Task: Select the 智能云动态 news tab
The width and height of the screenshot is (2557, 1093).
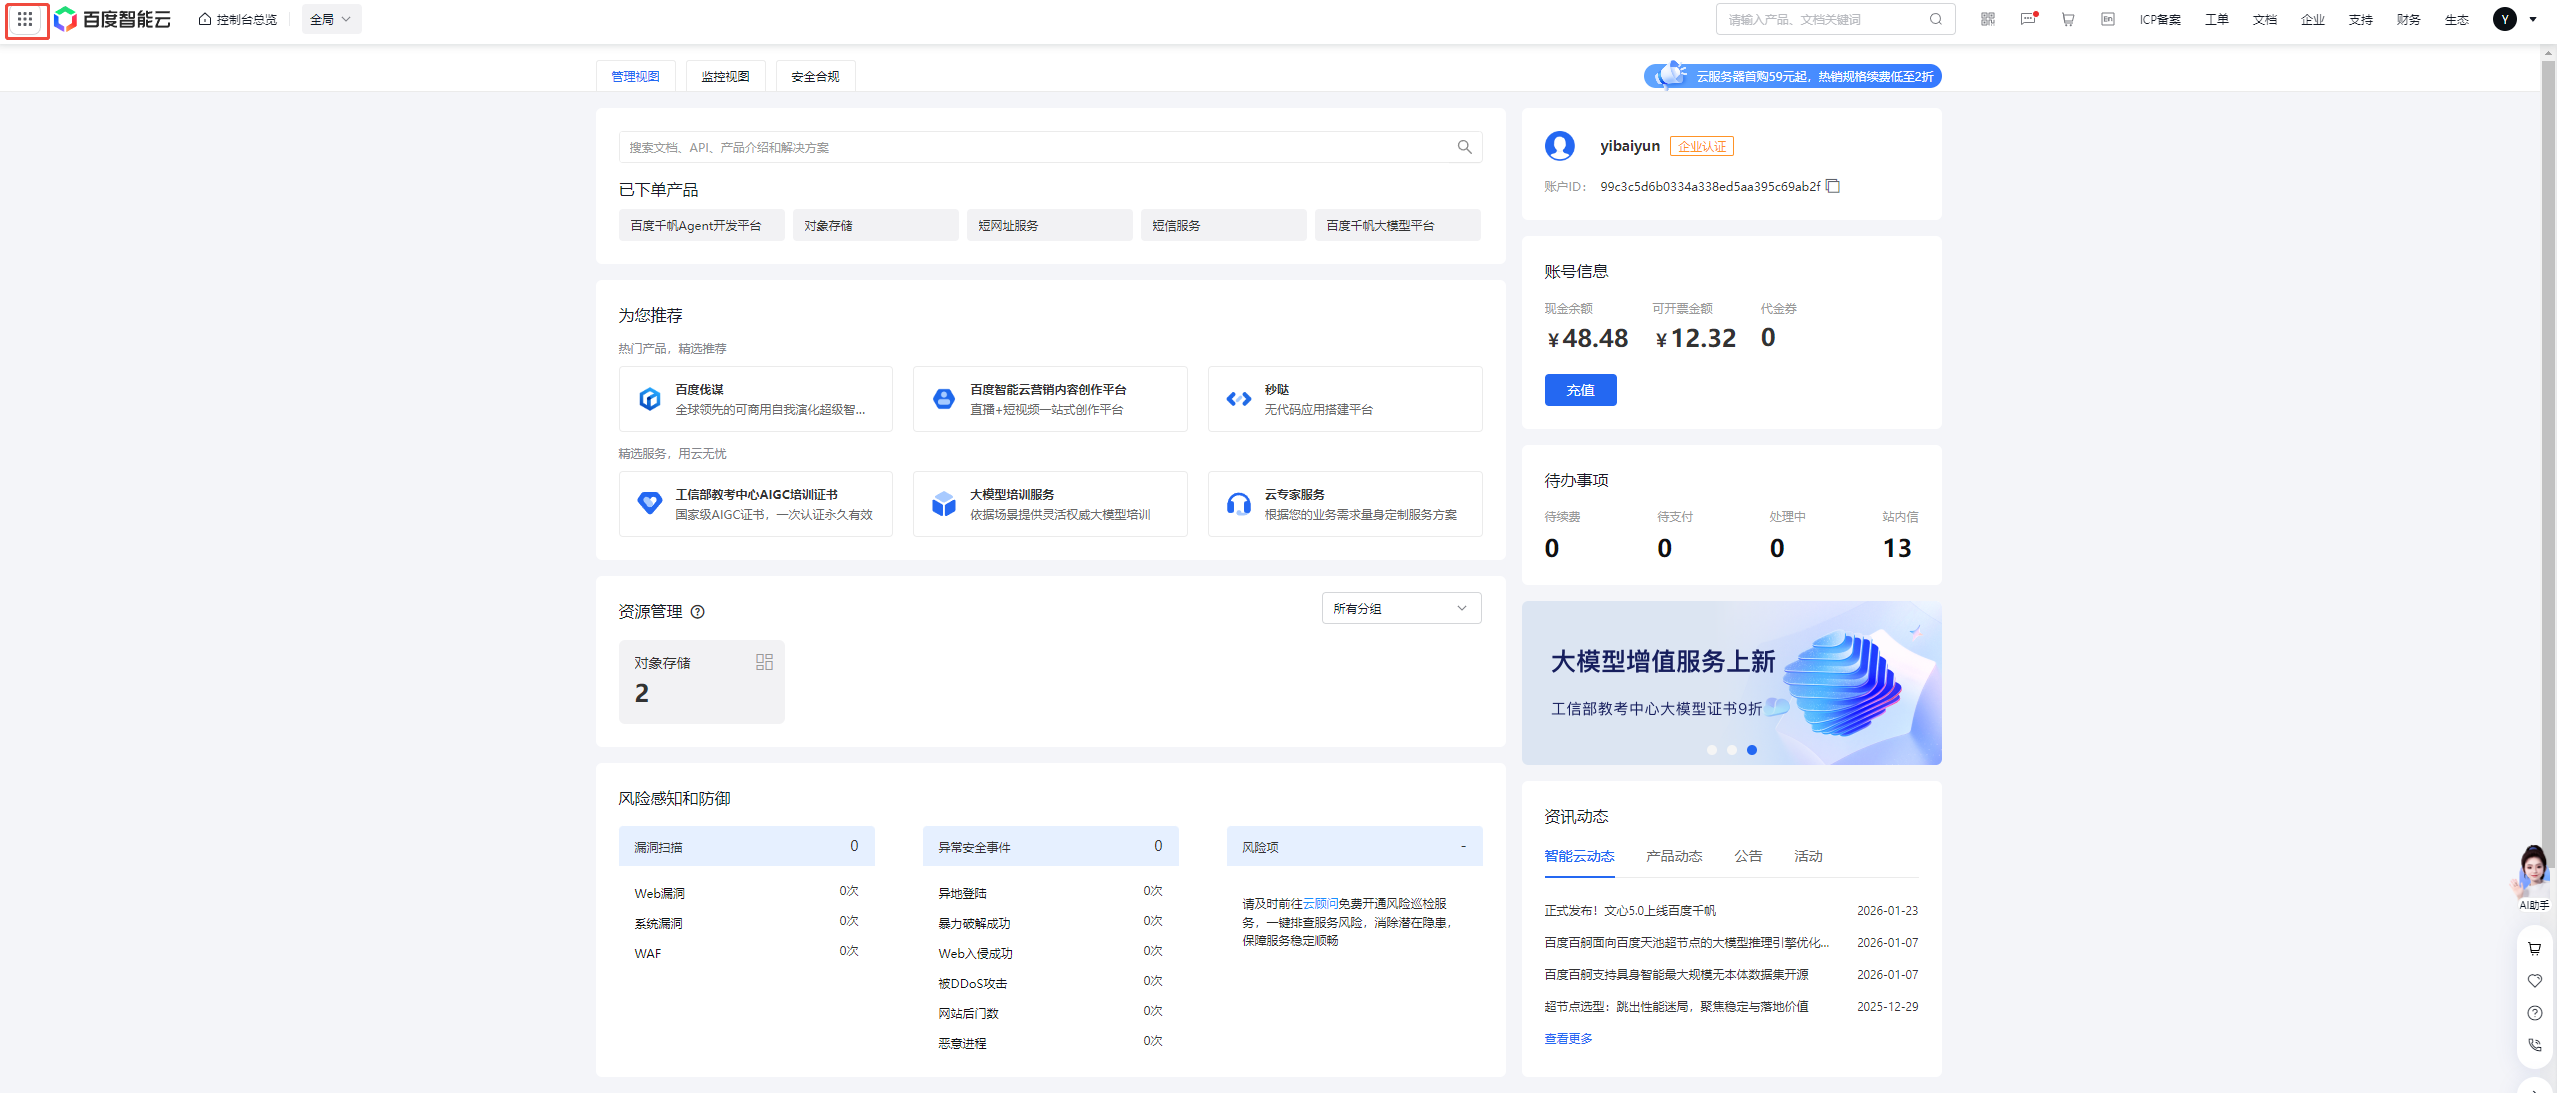Action: (x=1580, y=857)
